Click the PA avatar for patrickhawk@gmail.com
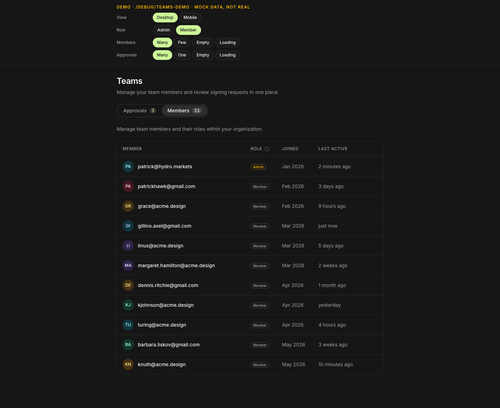 (128, 186)
